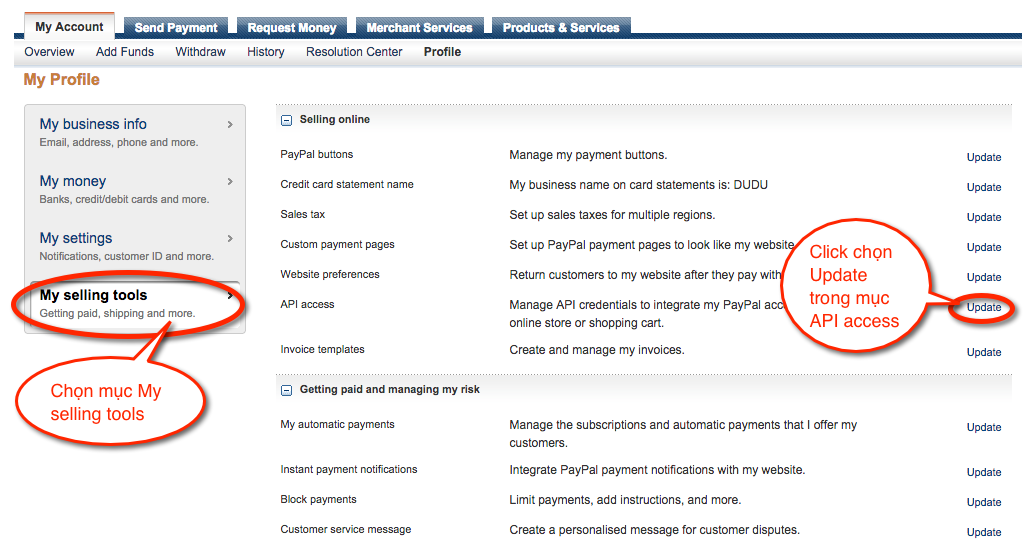Click 'Website preferences' row label
Screen dimensions: 1030x548
(330, 275)
